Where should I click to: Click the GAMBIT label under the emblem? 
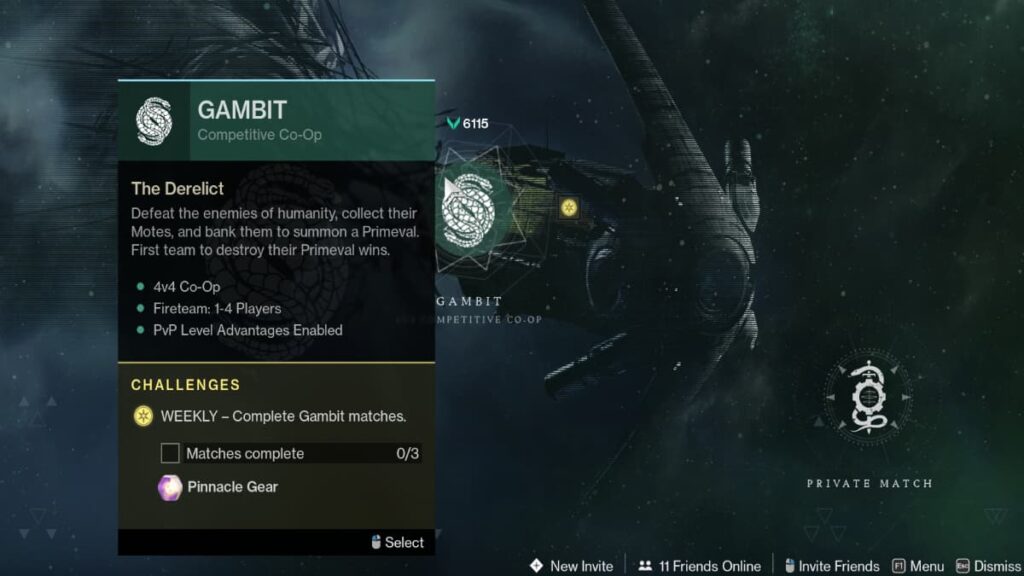click(470, 301)
